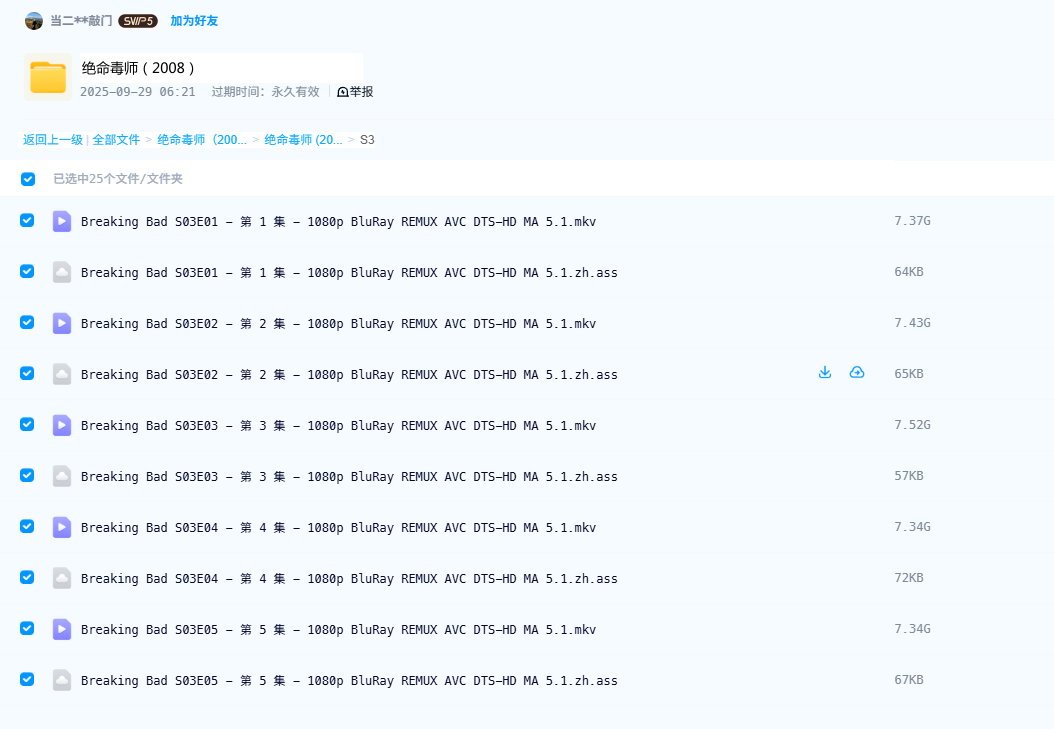
Task: Uncheck the S03E05 zh.ass checkbox
Action: [27, 680]
